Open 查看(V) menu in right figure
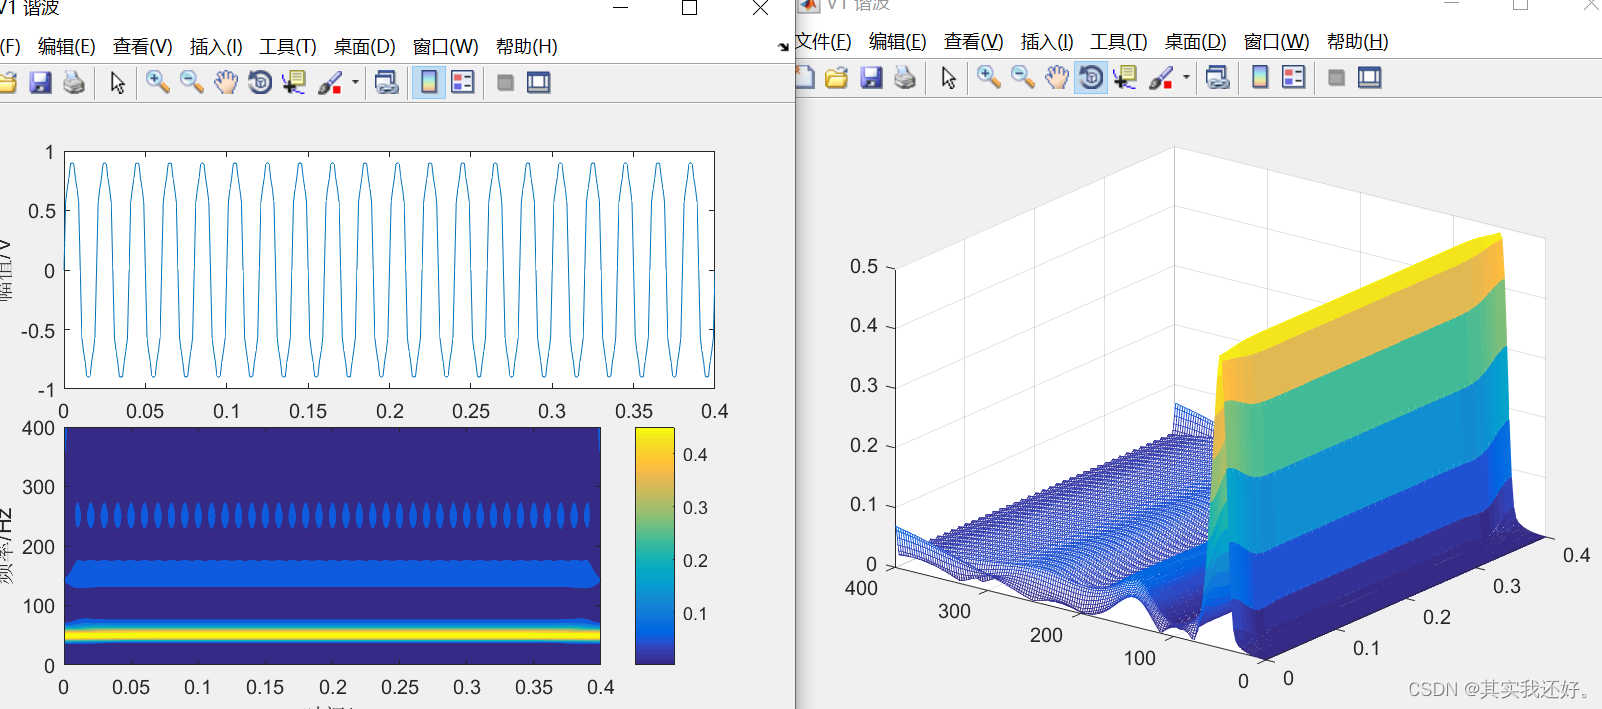The width and height of the screenshot is (1602, 709). point(974,42)
